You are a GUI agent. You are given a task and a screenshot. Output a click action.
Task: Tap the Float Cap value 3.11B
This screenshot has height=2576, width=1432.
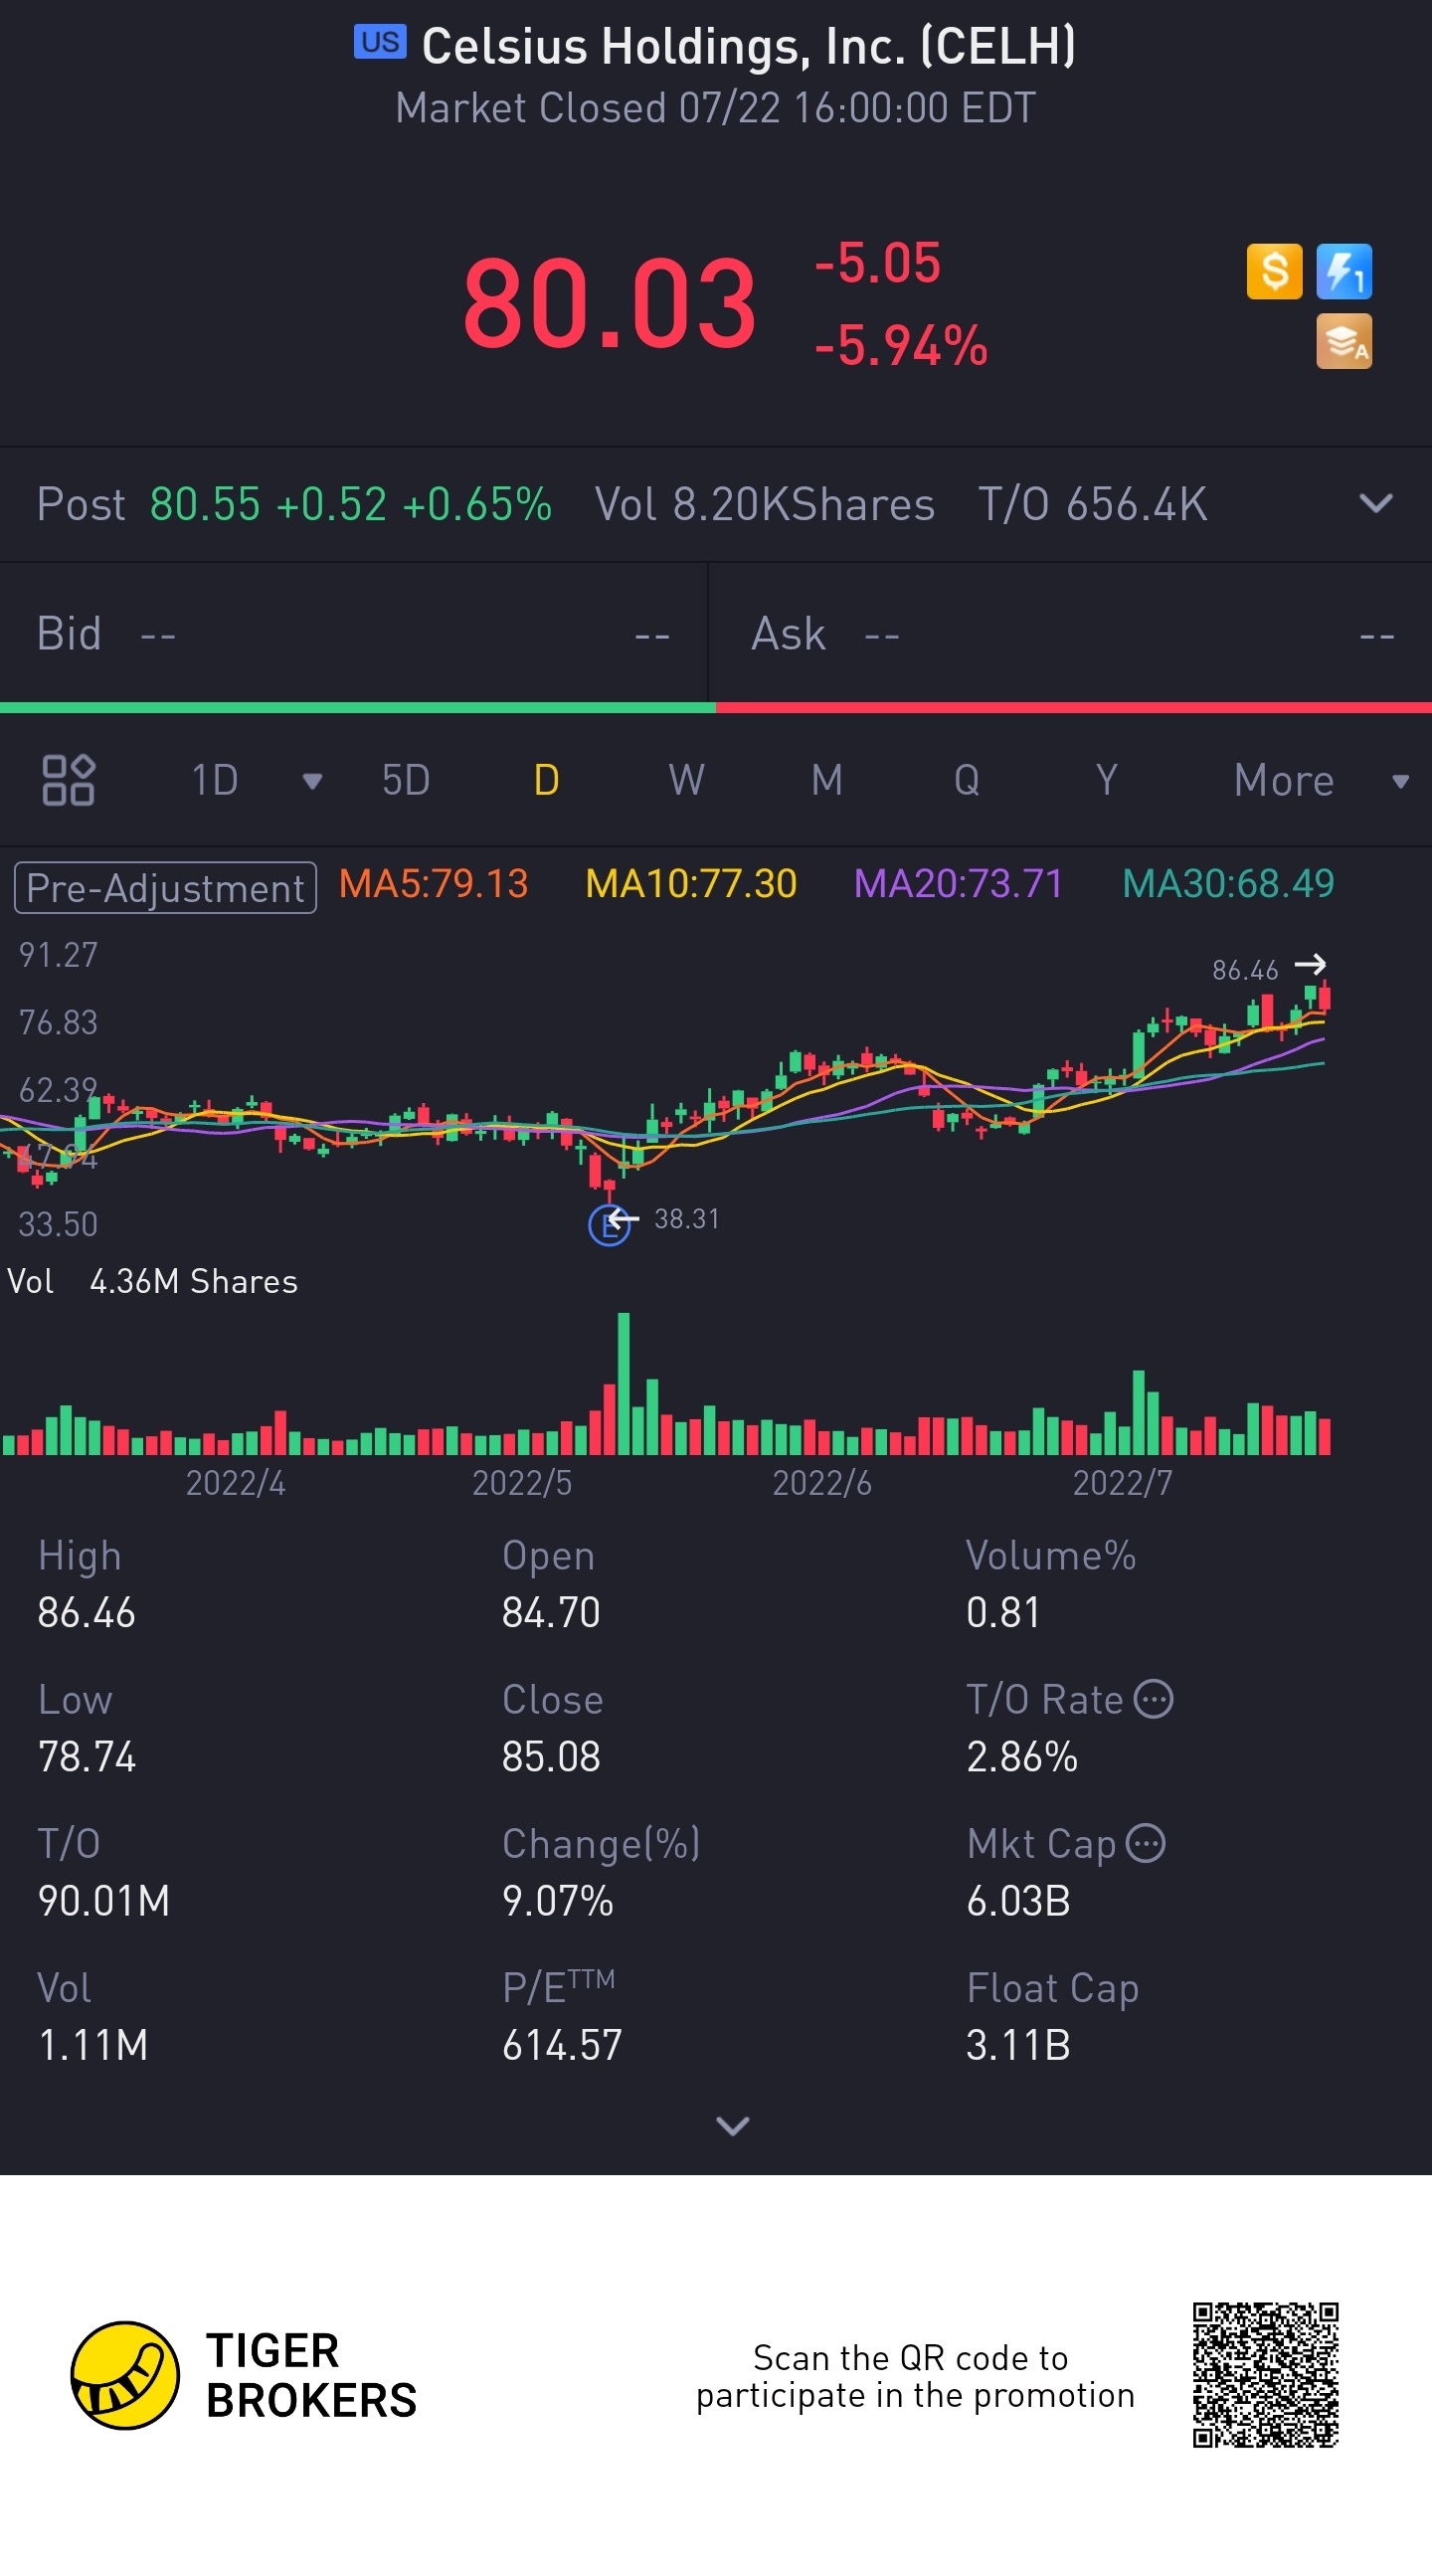pos(1018,2045)
